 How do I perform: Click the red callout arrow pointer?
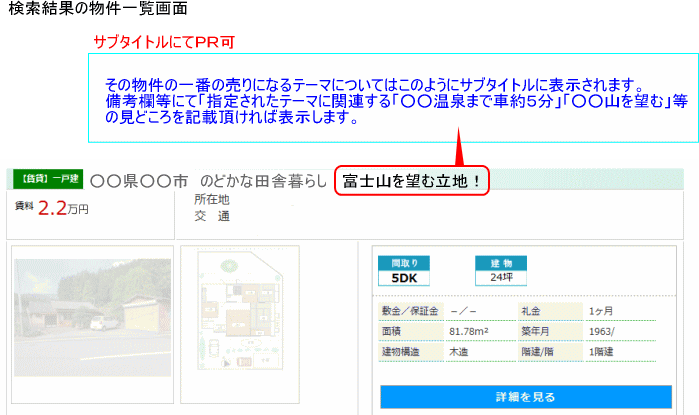461,148
